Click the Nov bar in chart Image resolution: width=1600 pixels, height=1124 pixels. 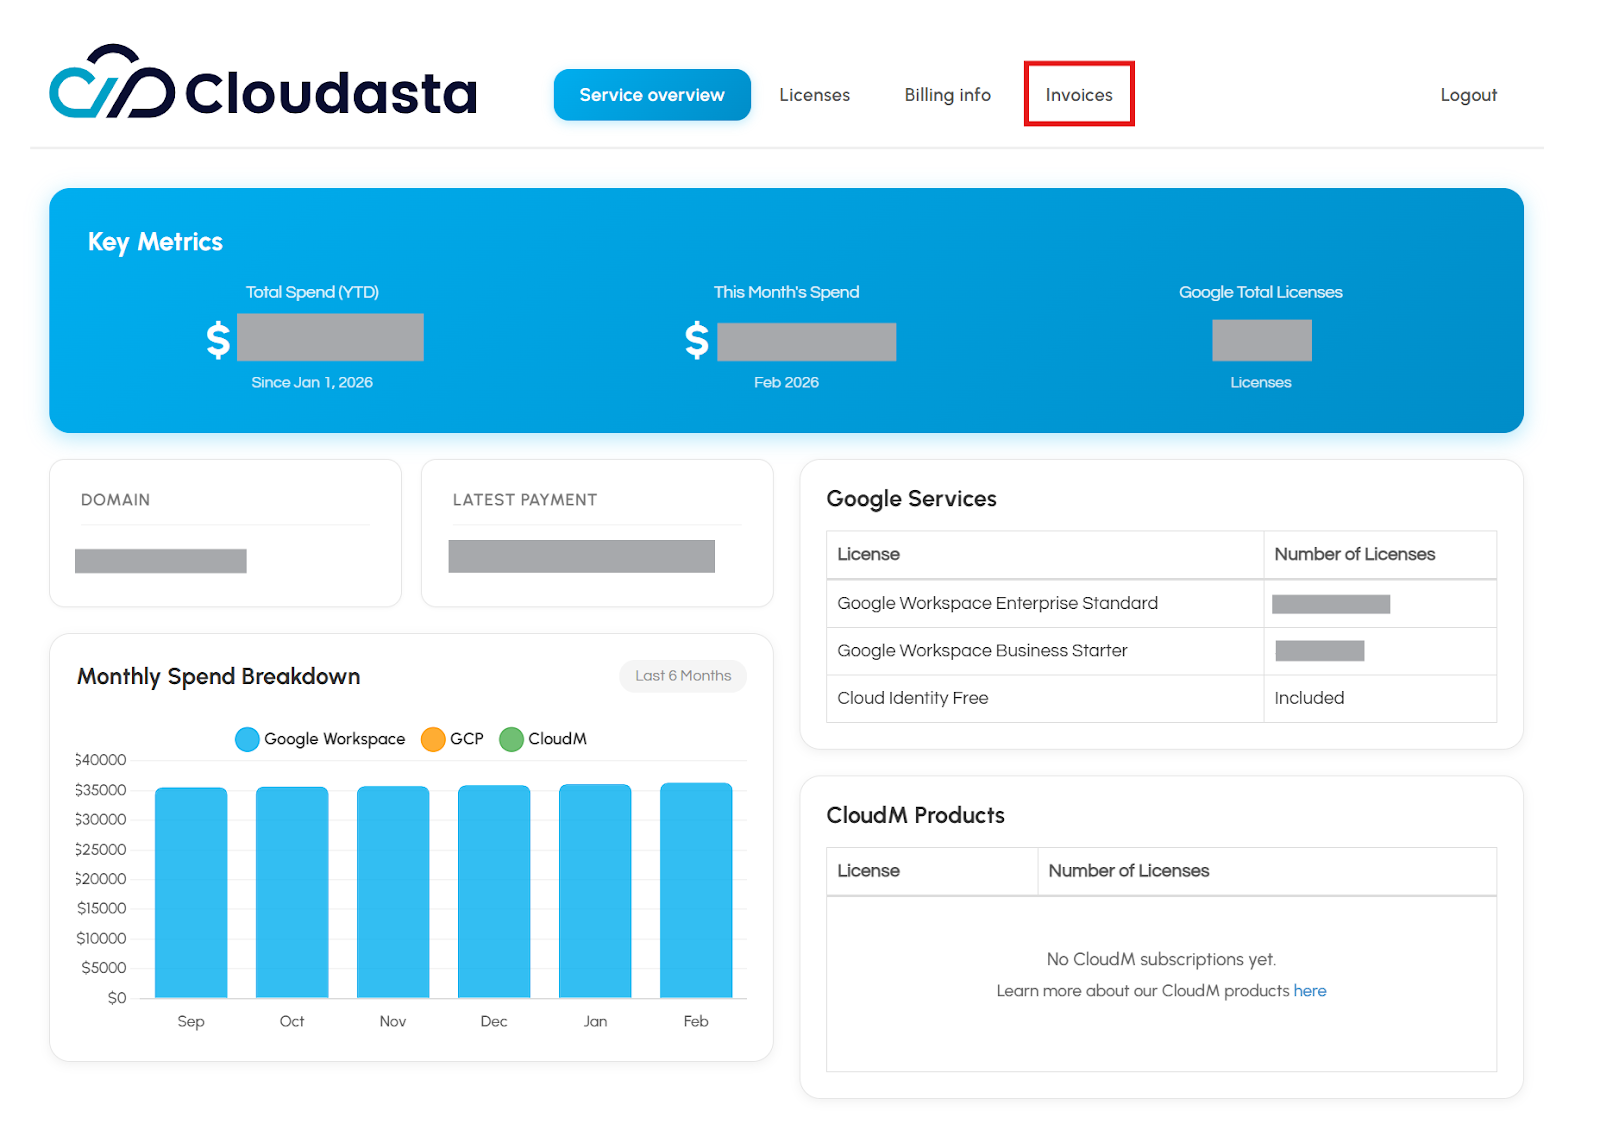(x=393, y=892)
